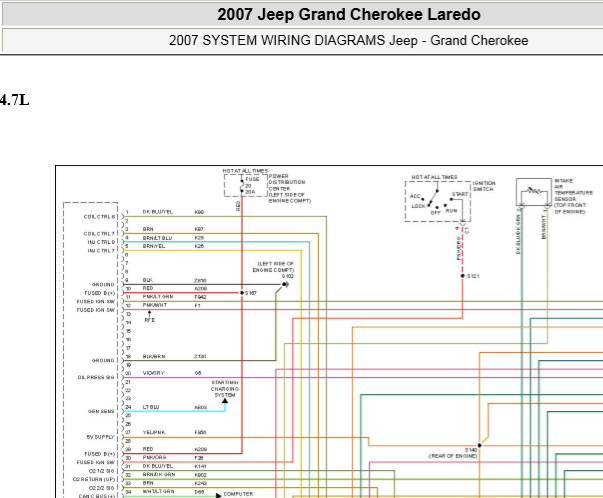Viewport: 603px width, 498px height.
Task: Click the 'INJ CTRL 8' pin label
Action: coord(101,242)
